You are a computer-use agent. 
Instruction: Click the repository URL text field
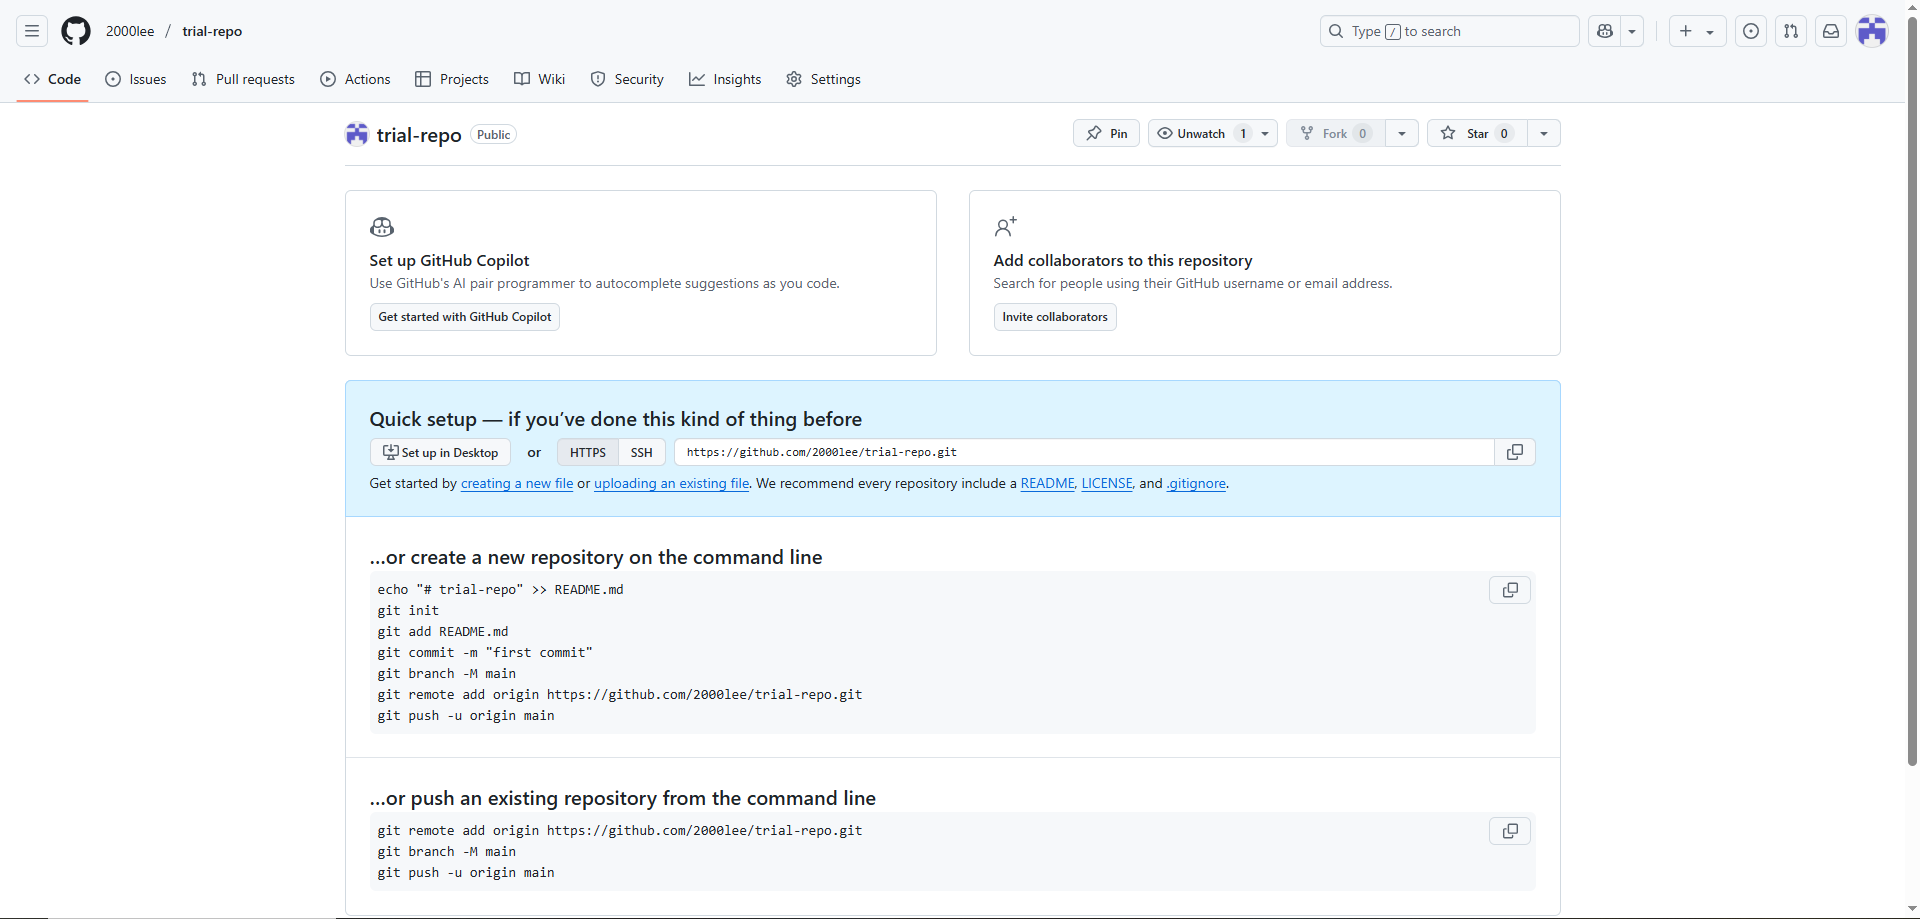point(1084,452)
